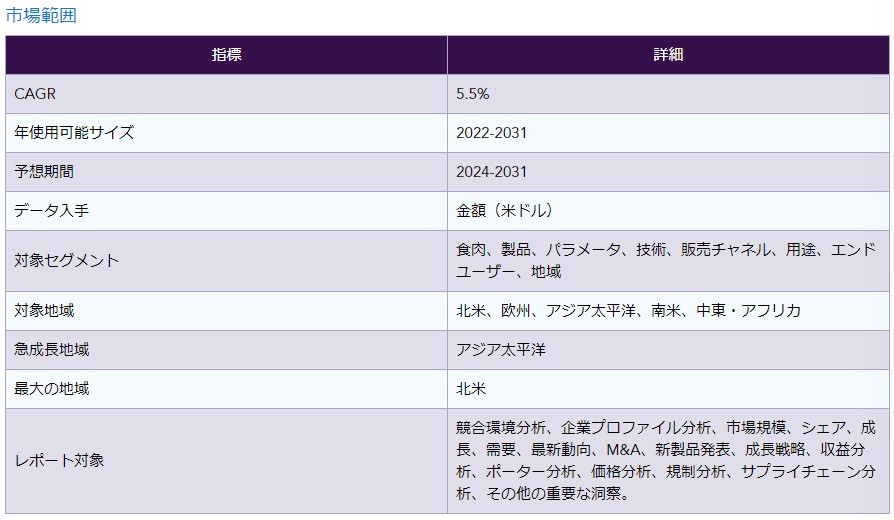This screenshot has width=894, height=520.
Task: Click the 年使用可能サイズ row label
Action: click(74, 133)
